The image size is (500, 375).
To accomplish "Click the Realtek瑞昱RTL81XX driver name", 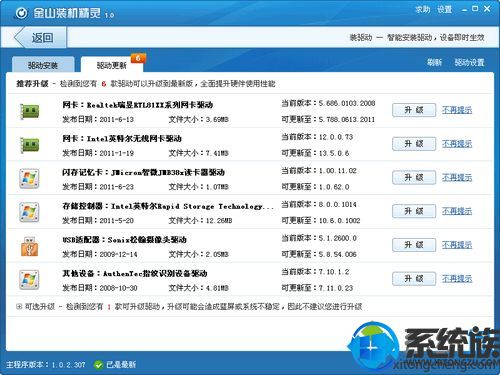I will tap(137, 105).
